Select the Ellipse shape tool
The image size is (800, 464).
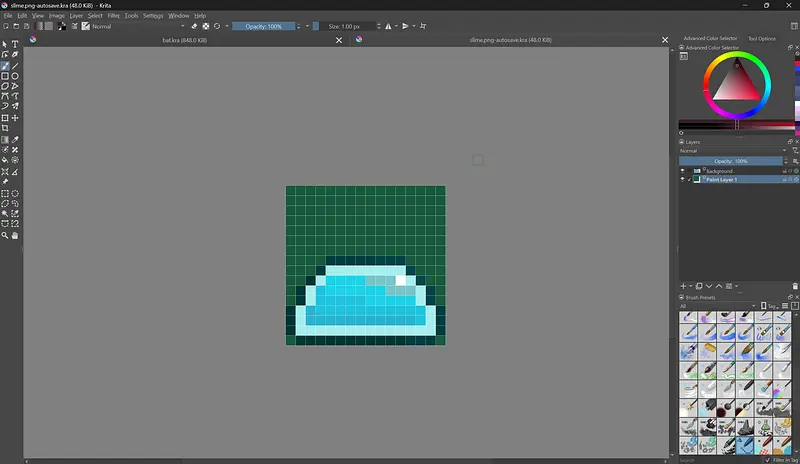[x=15, y=76]
